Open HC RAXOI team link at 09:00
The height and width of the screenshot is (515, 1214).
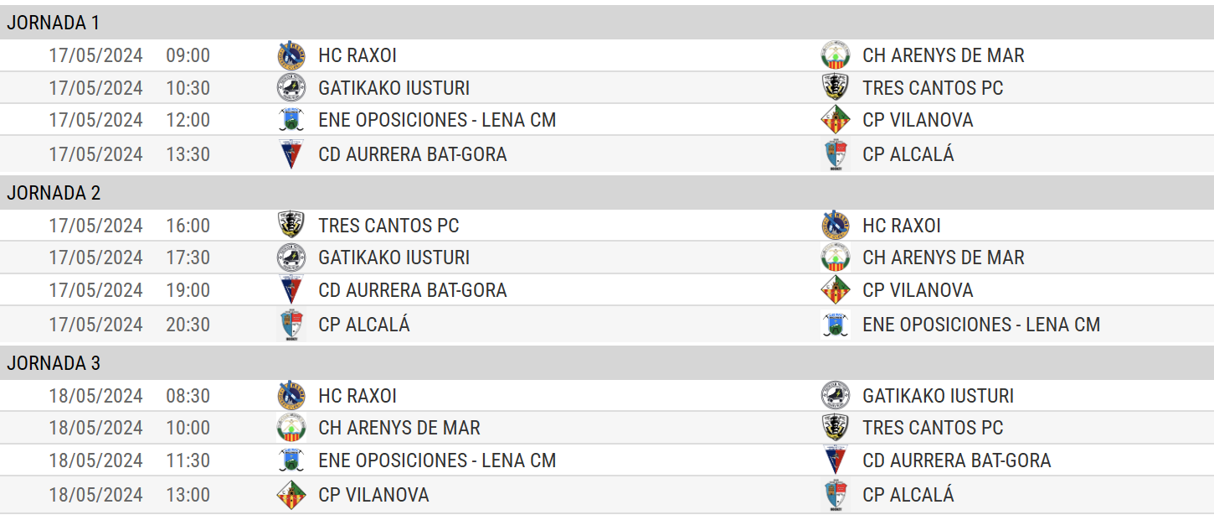tap(357, 56)
